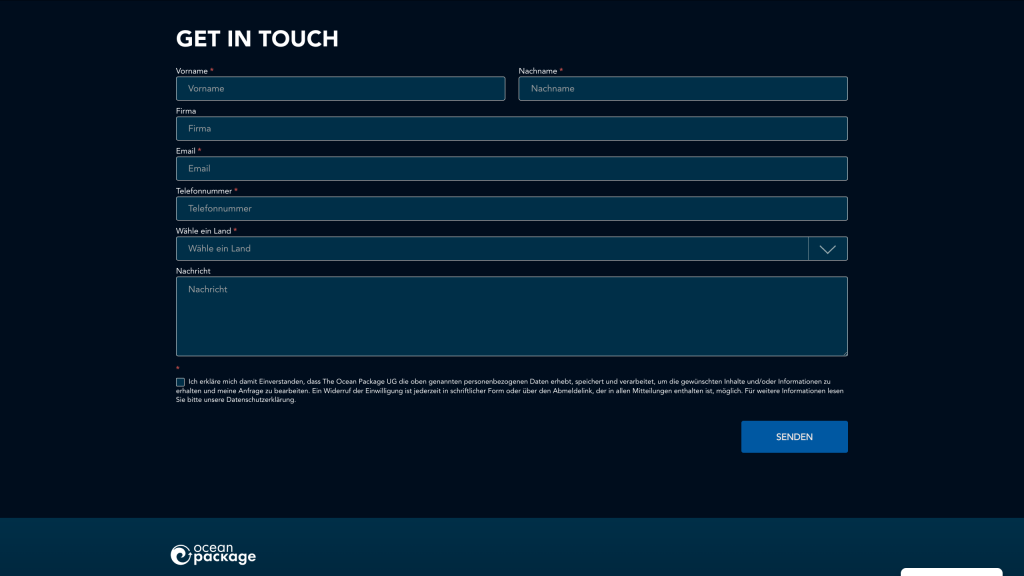Click the Nachname input field
This screenshot has height=576, width=1024.
(683, 89)
